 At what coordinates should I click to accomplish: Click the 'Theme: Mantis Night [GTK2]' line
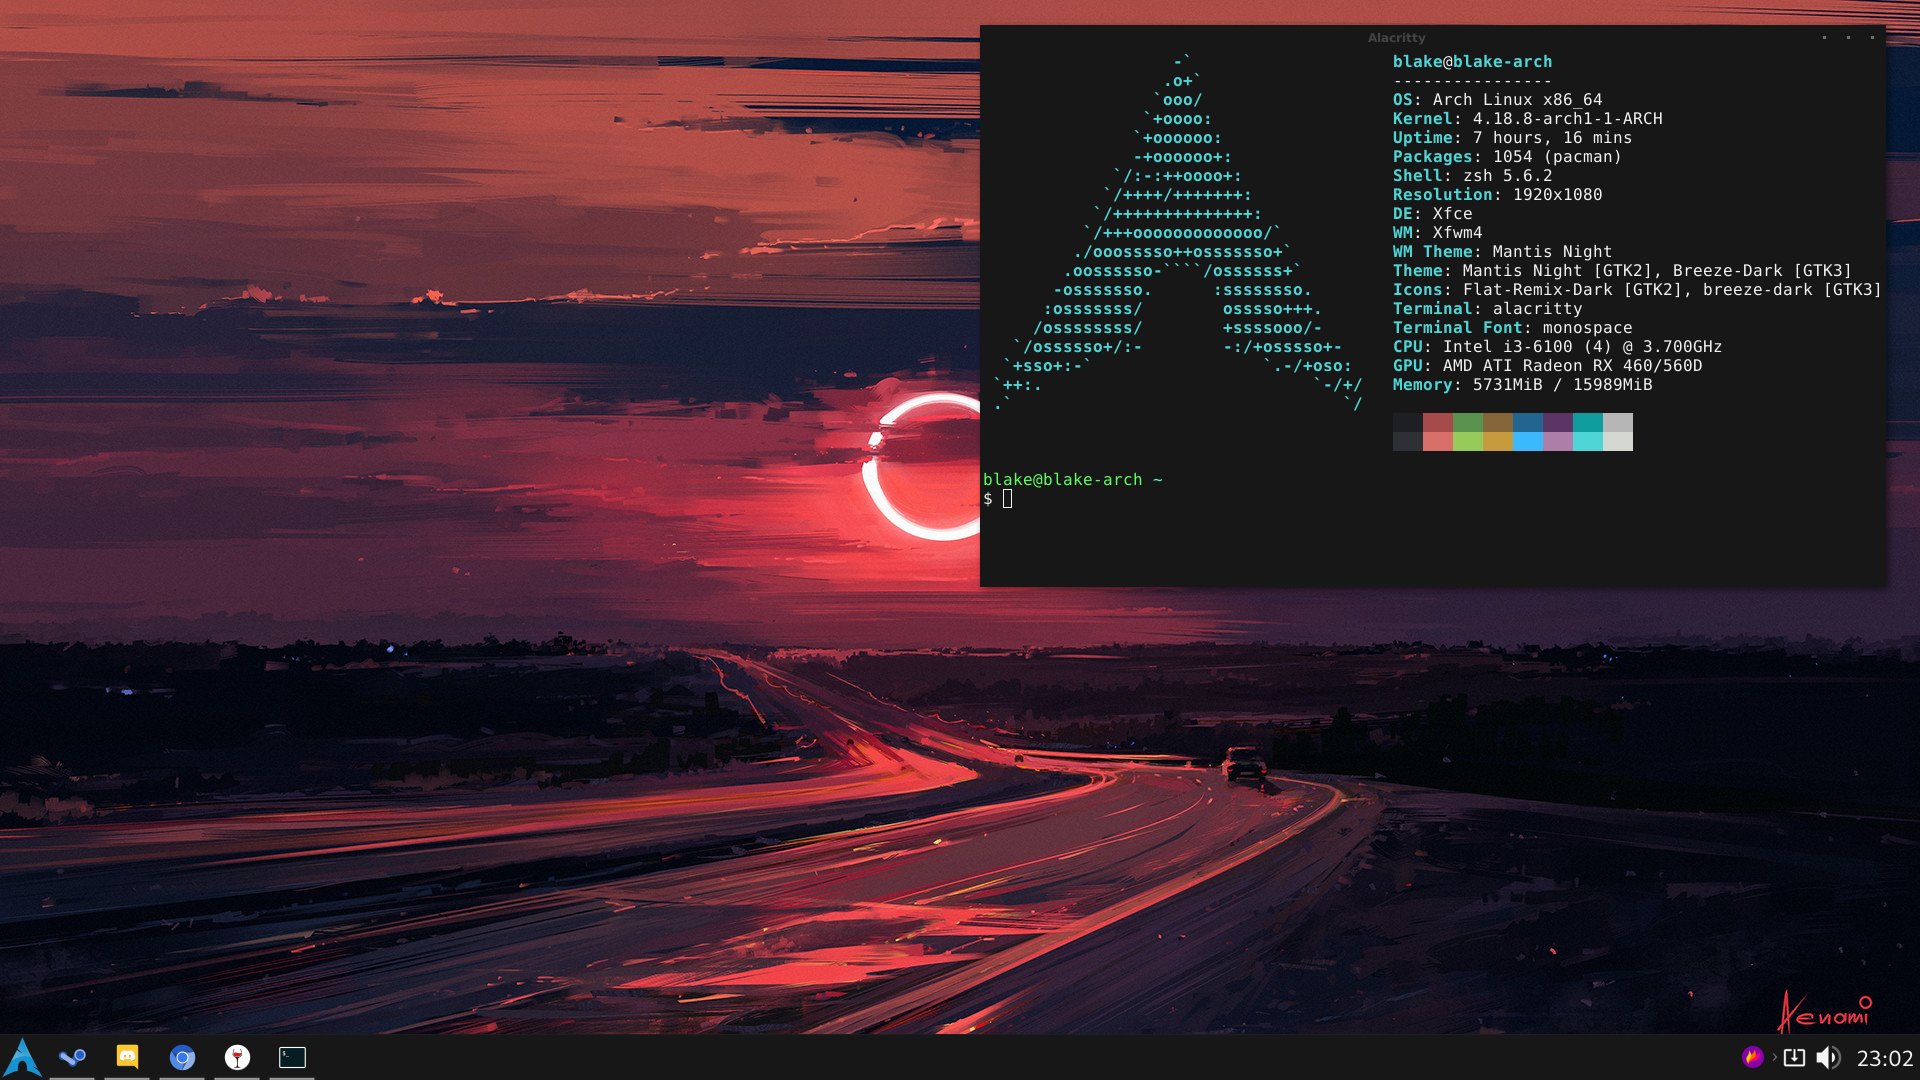pyautogui.click(x=1623, y=271)
